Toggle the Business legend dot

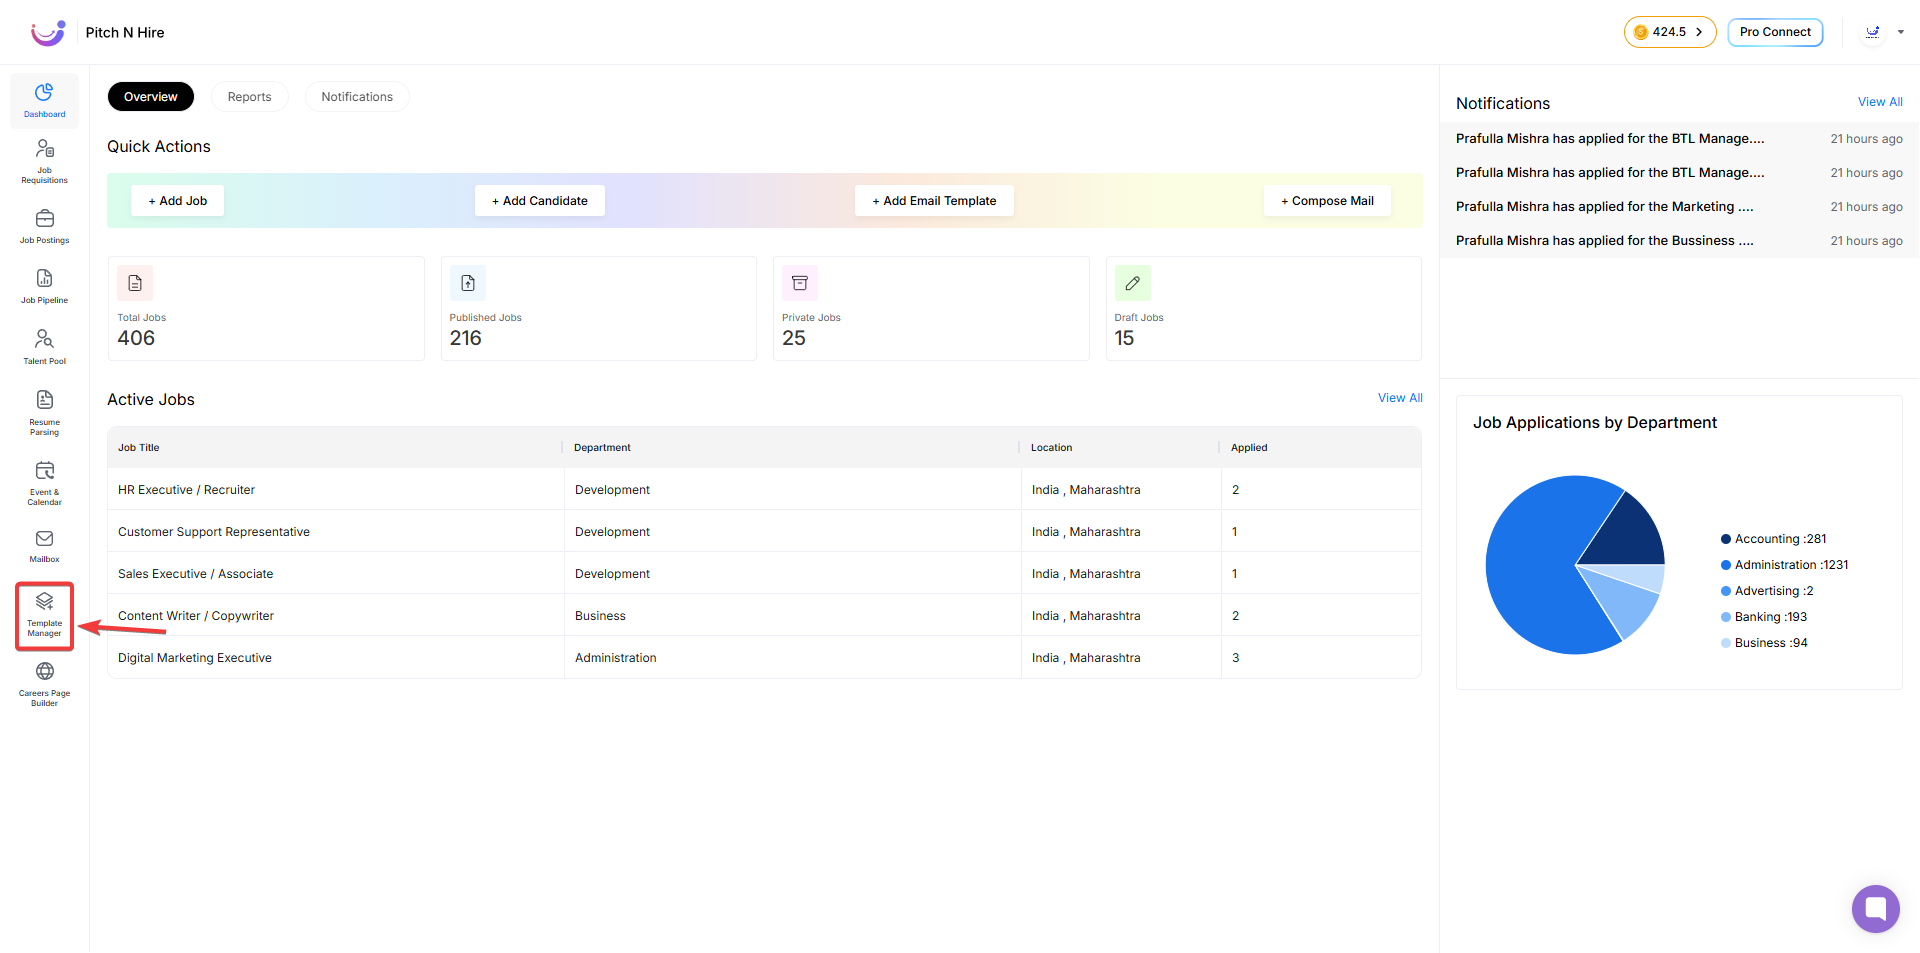[1725, 643]
